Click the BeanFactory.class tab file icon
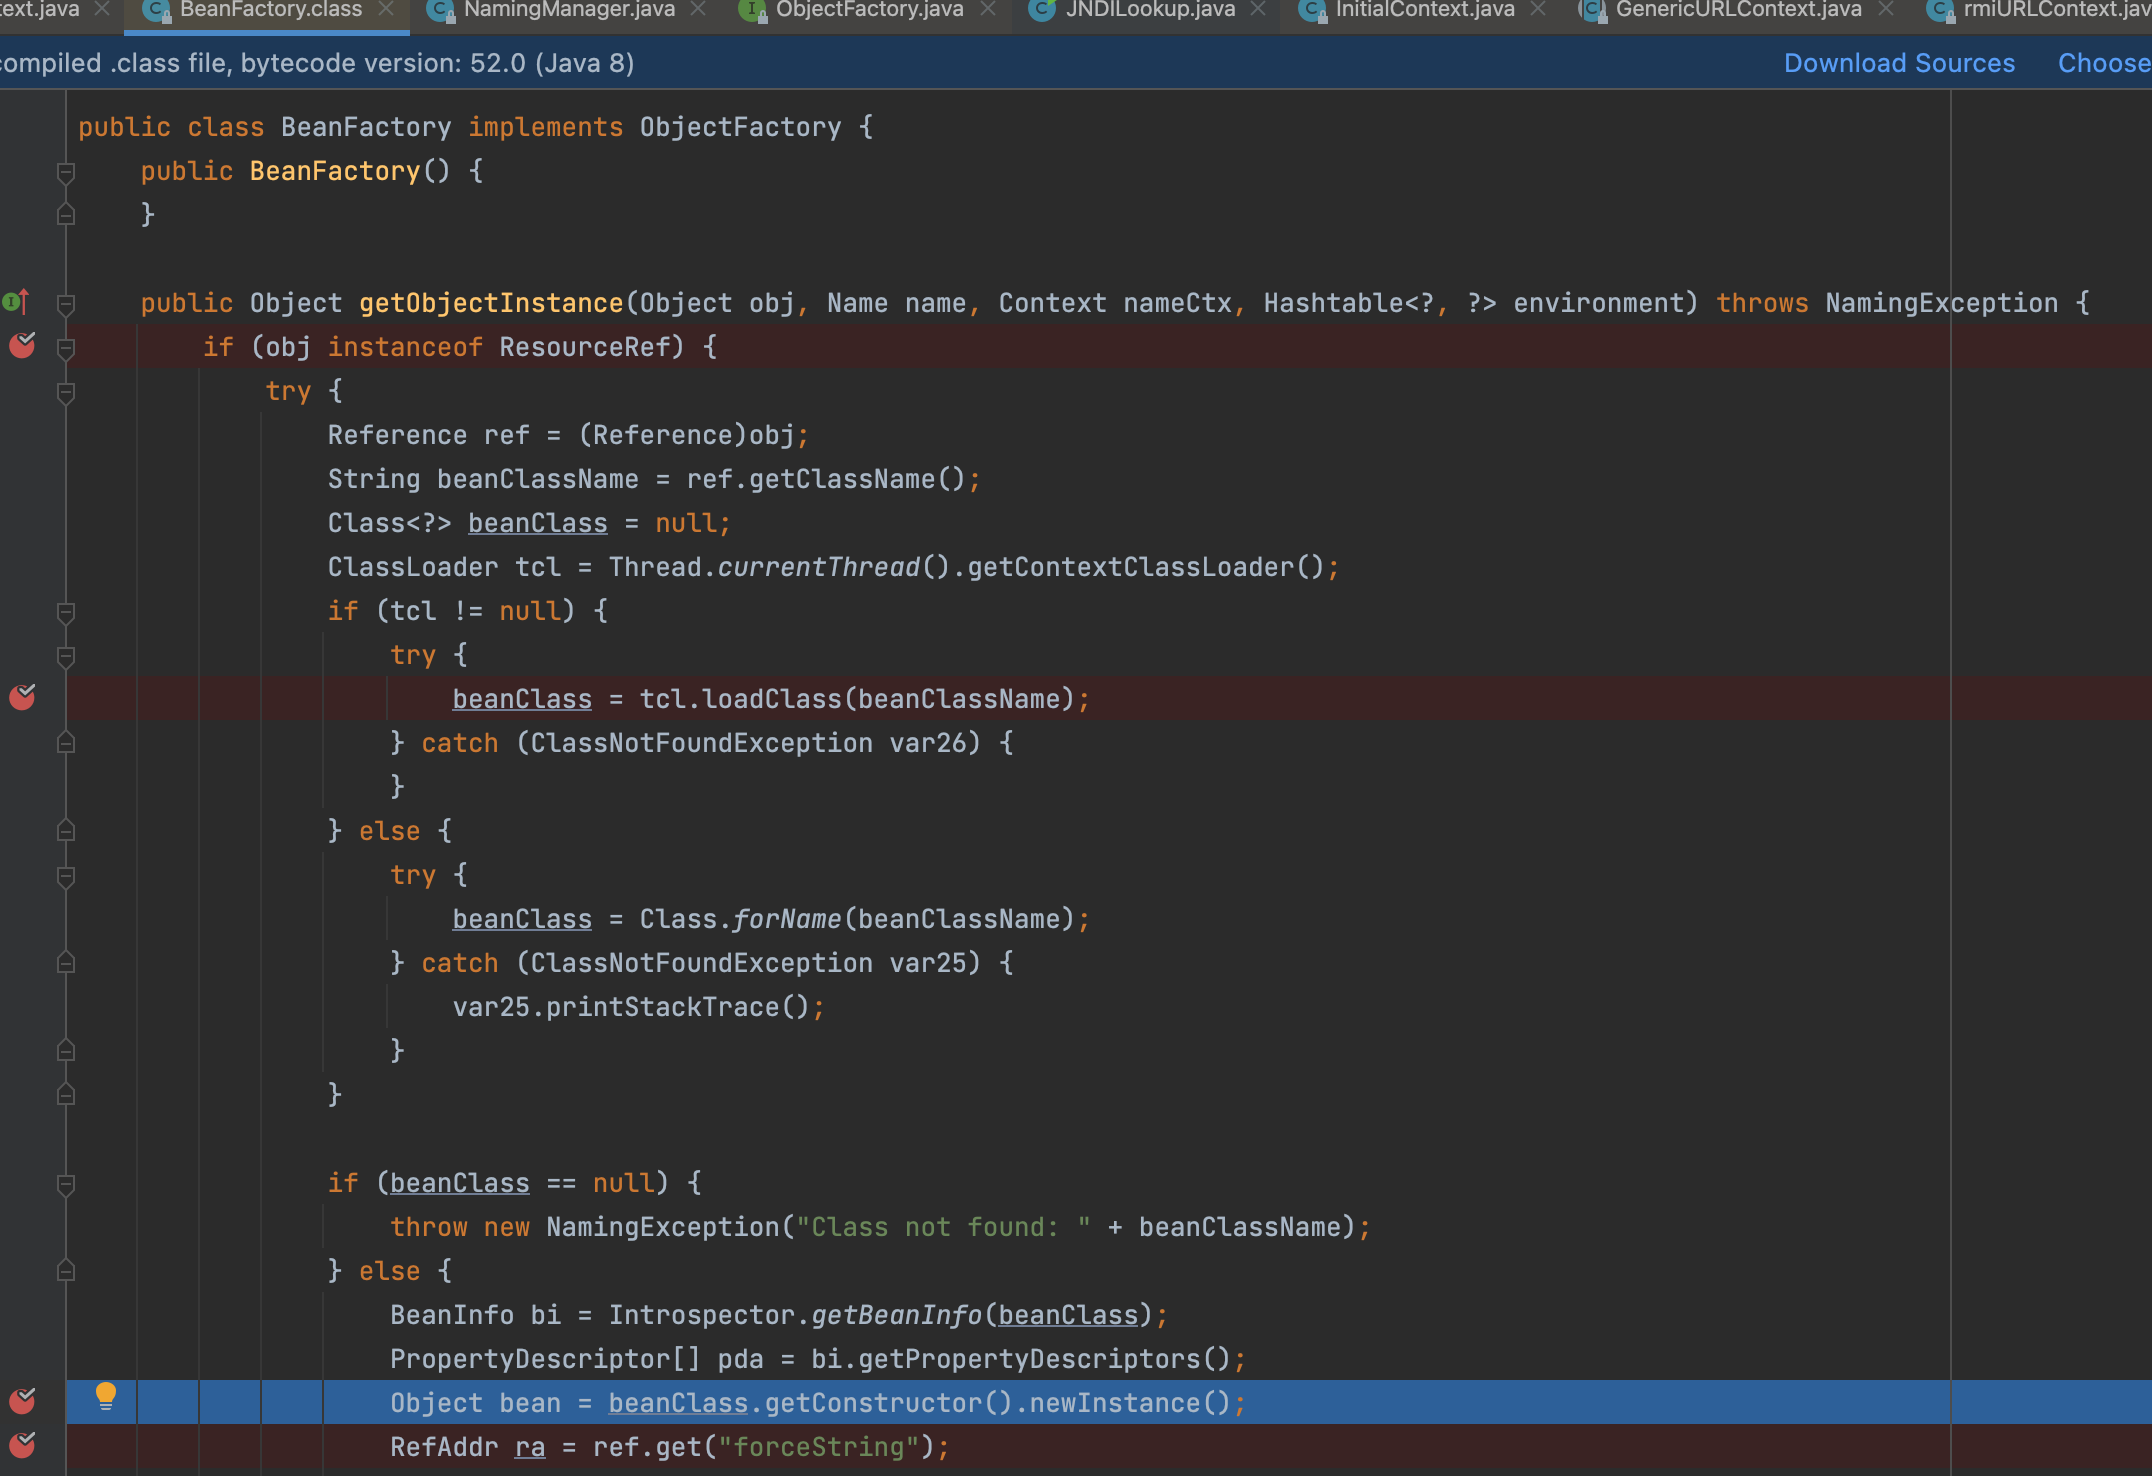 click(155, 11)
